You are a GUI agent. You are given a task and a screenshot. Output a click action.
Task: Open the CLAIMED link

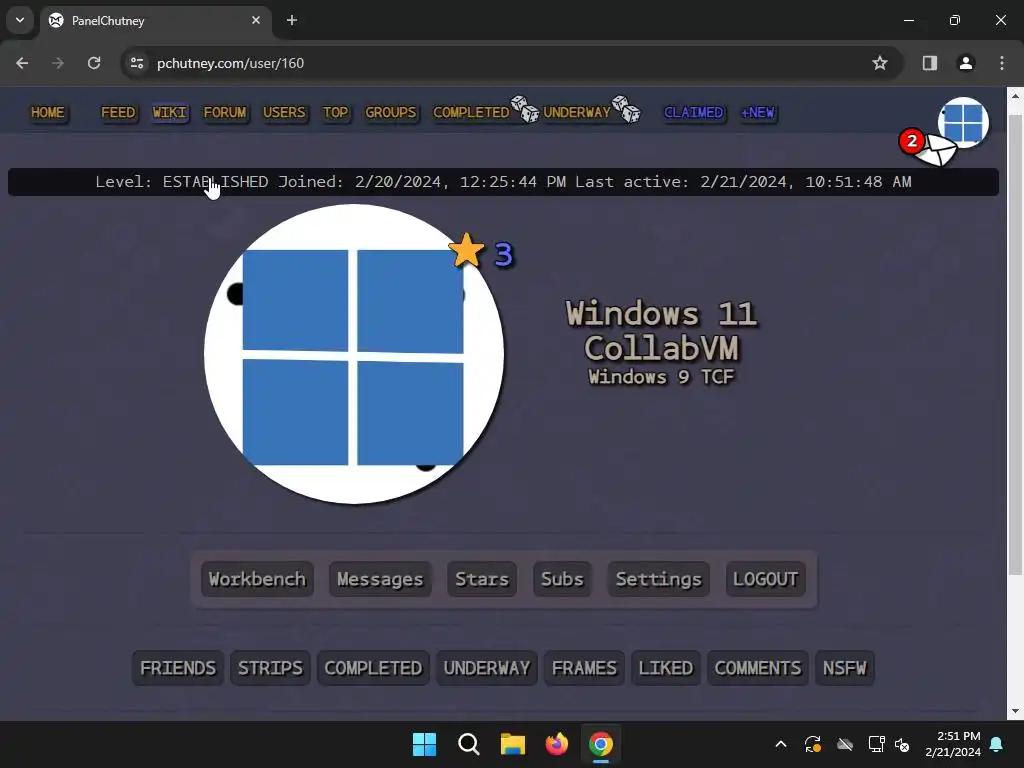click(694, 112)
